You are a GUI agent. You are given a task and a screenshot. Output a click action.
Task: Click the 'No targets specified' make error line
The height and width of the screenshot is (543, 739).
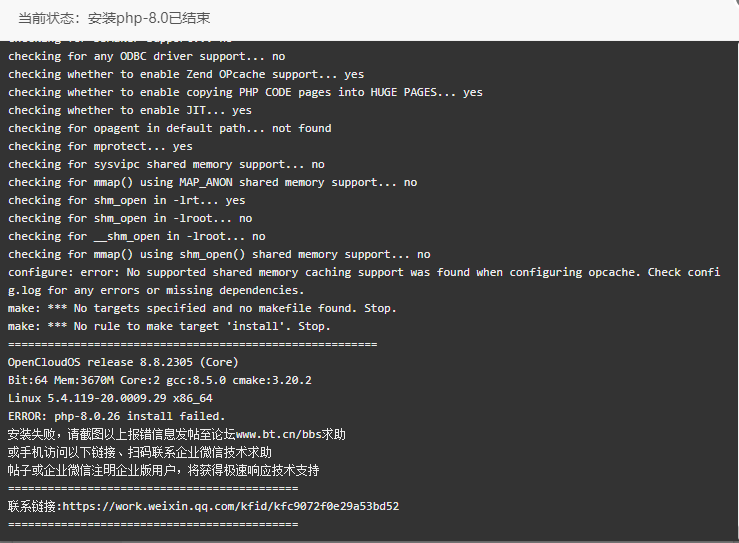point(202,308)
